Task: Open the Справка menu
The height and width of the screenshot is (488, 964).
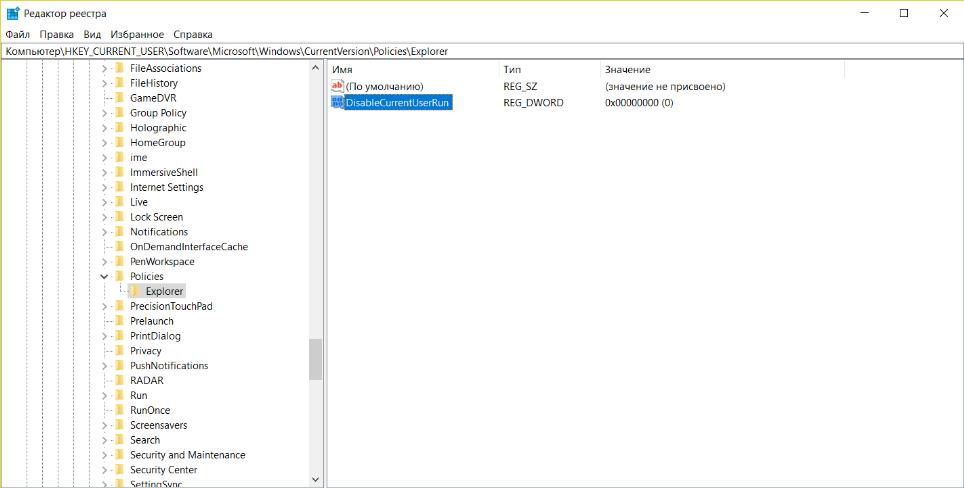Action: (x=193, y=34)
